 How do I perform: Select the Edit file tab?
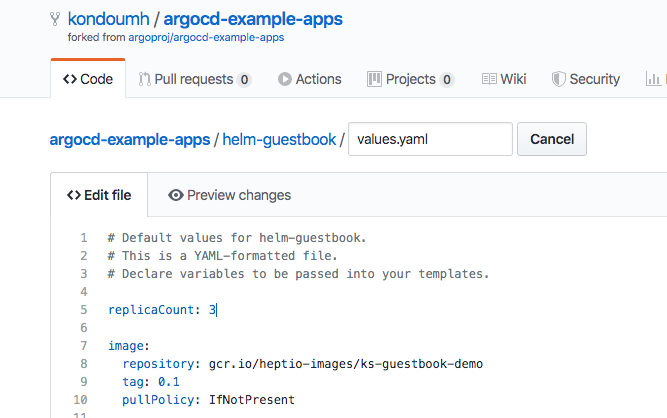click(99, 195)
